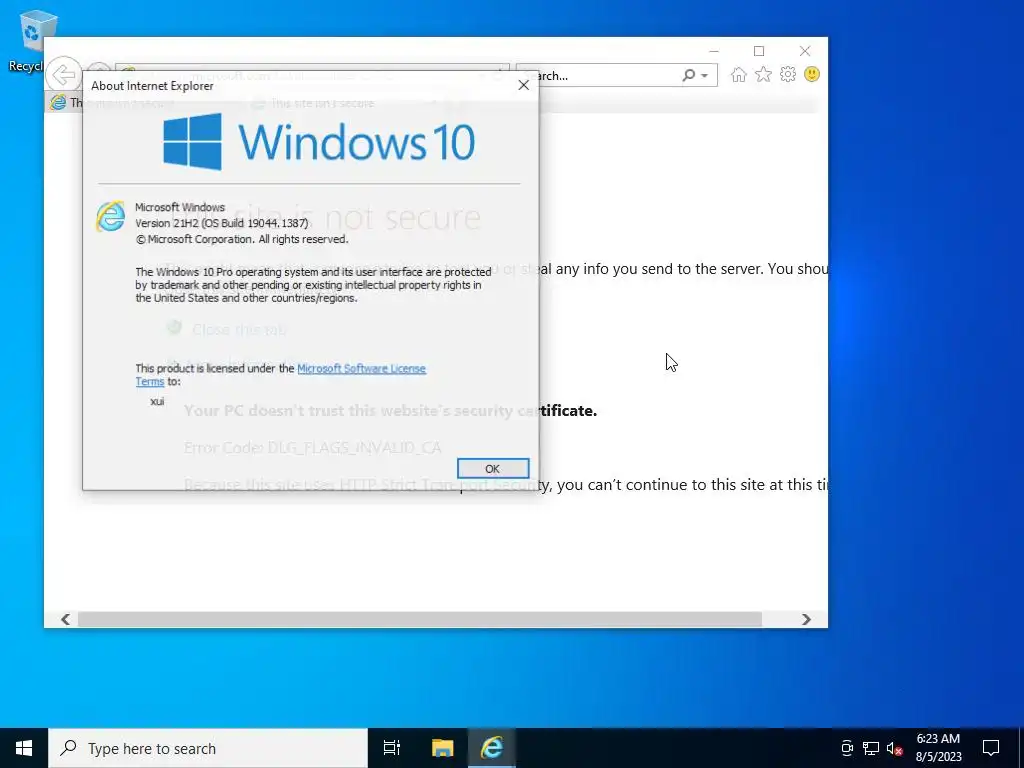The image size is (1024, 768).
Task: Click the scroll left arrow of horizontal scrollbar
Action: pos(65,619)
